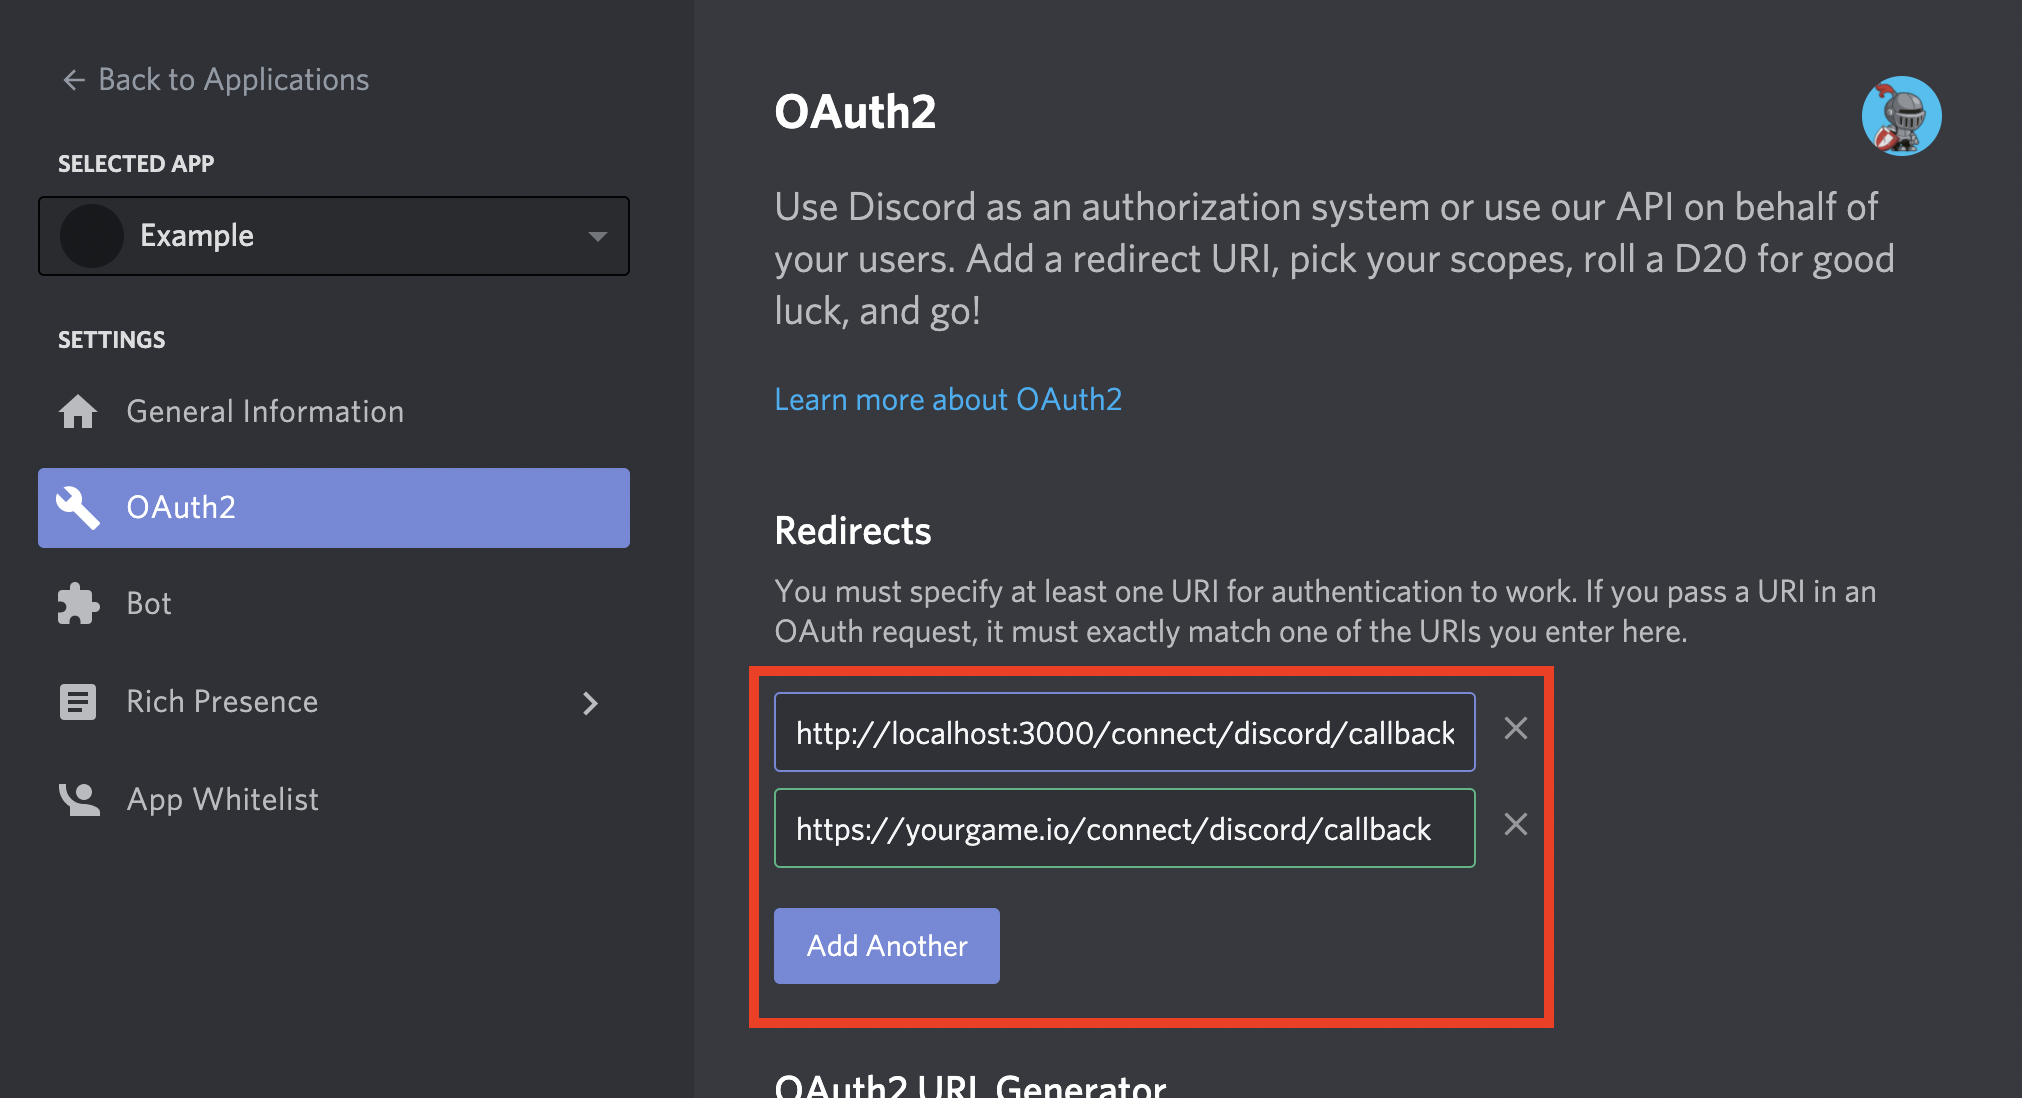Select the Example app combo box

coord(334,236)
